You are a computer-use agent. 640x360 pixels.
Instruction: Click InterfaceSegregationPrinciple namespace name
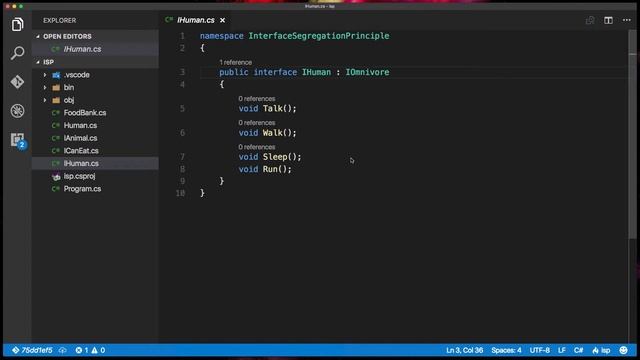(x=319, y=36)
